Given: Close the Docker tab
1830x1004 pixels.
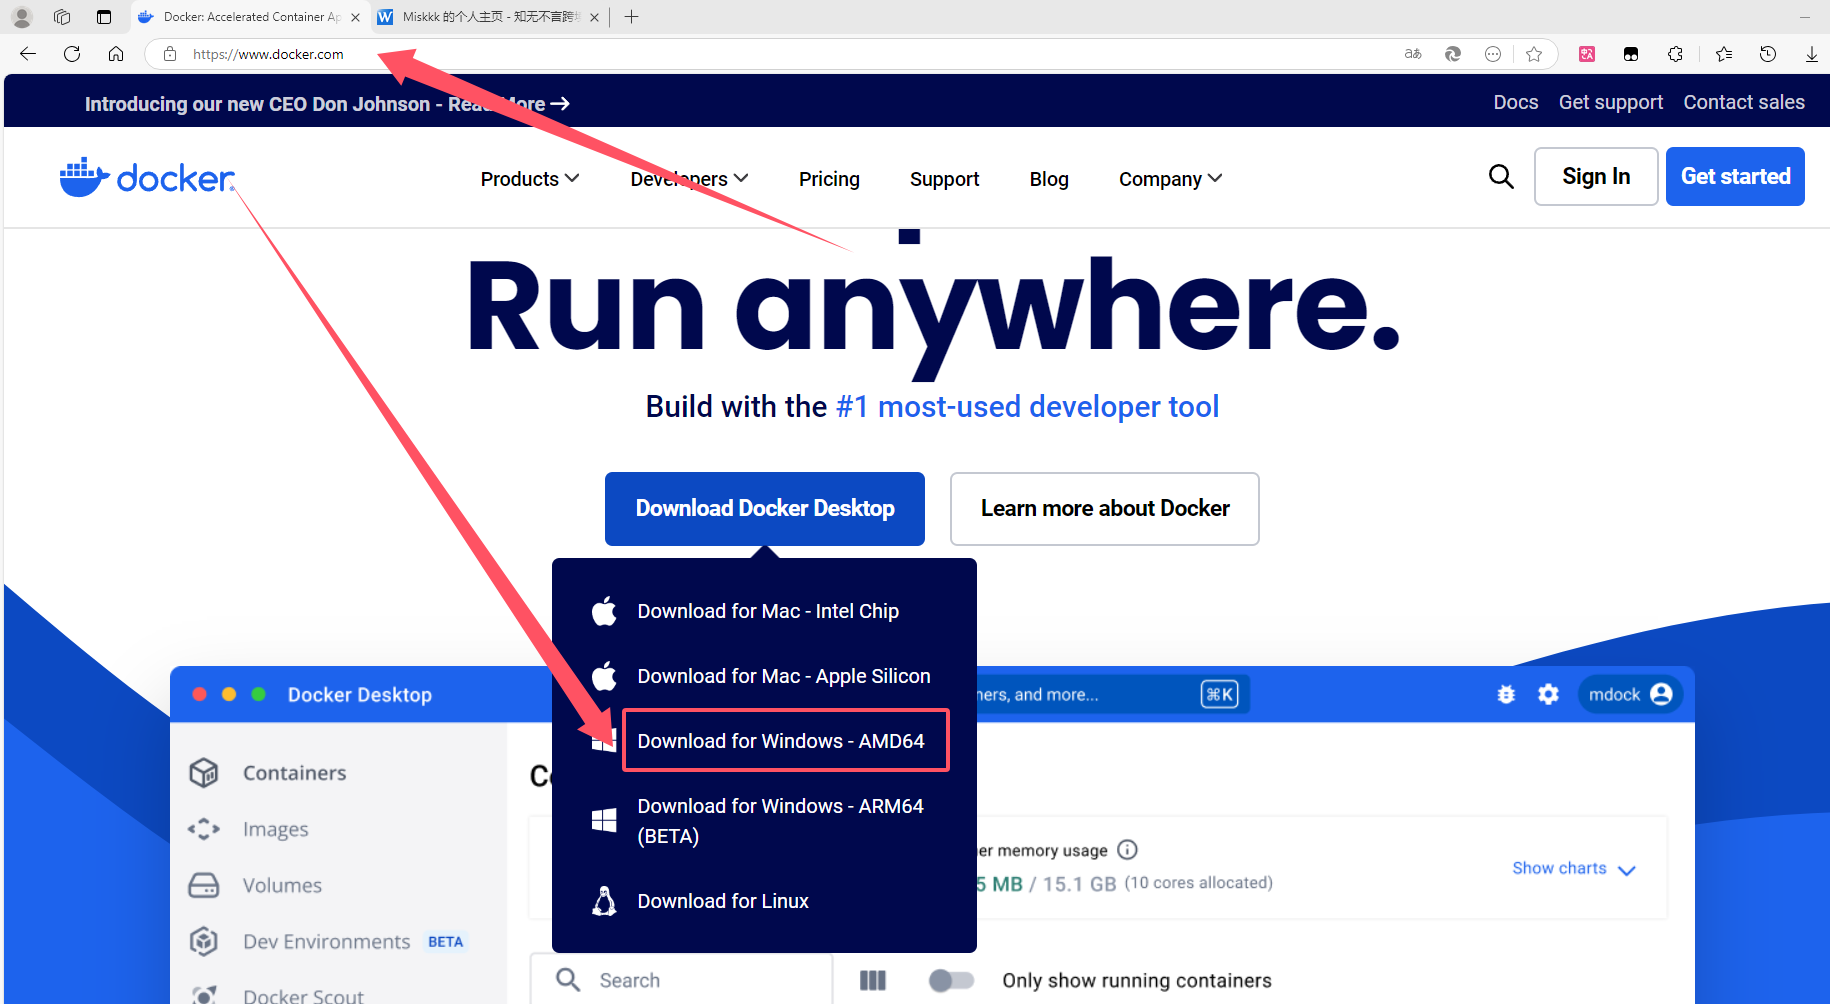Looking at the screenshot, I should pyautogui.click(x=355, y=17).
